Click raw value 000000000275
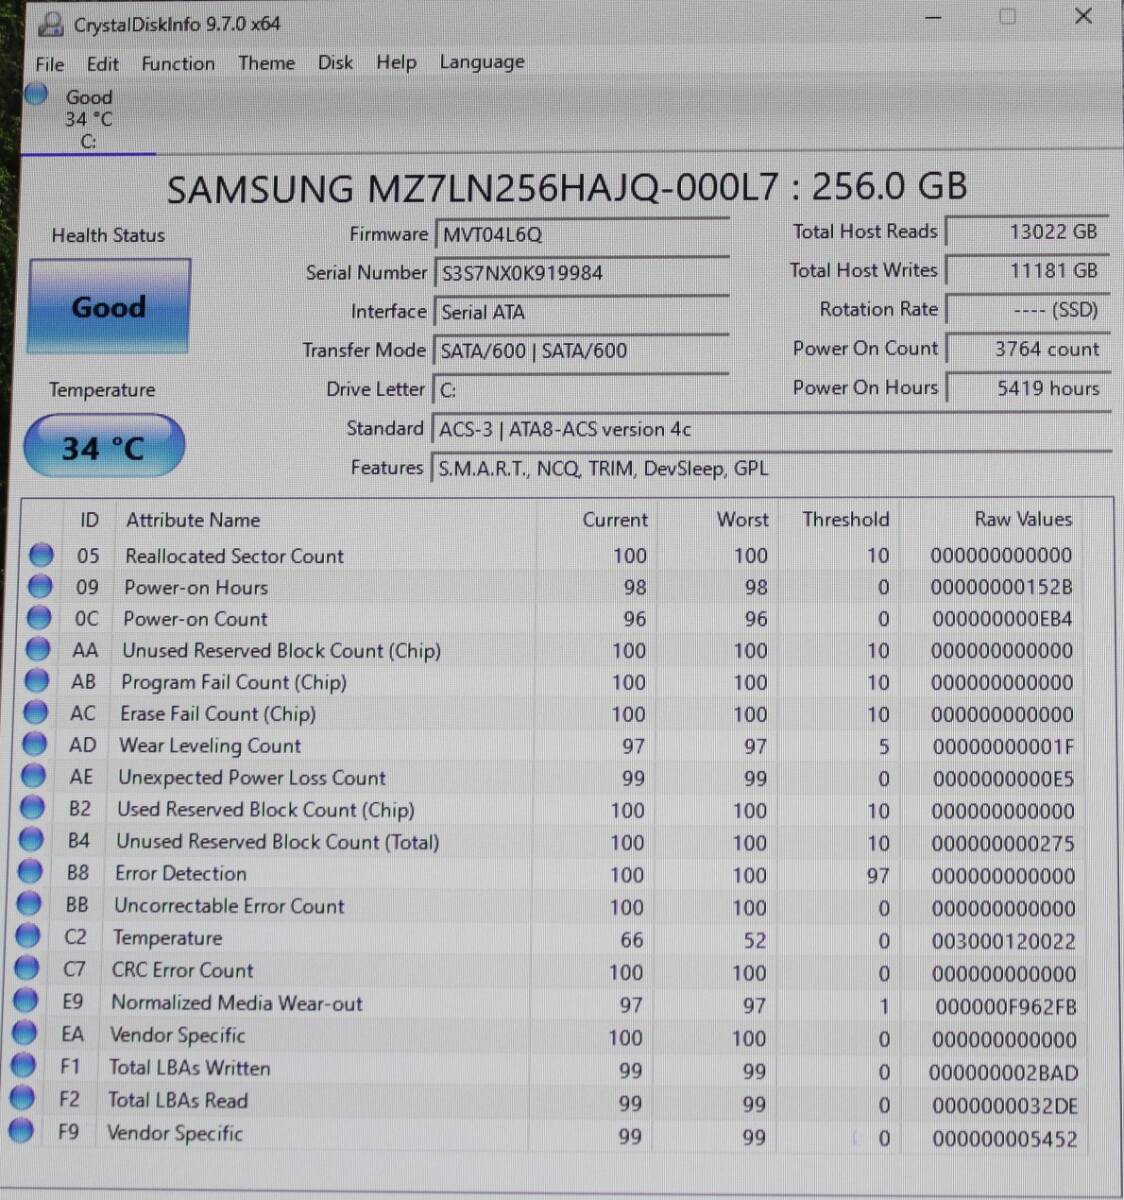This screenshot has width=1124, height=1200. pyautogui.click(x=1002, y=844)
